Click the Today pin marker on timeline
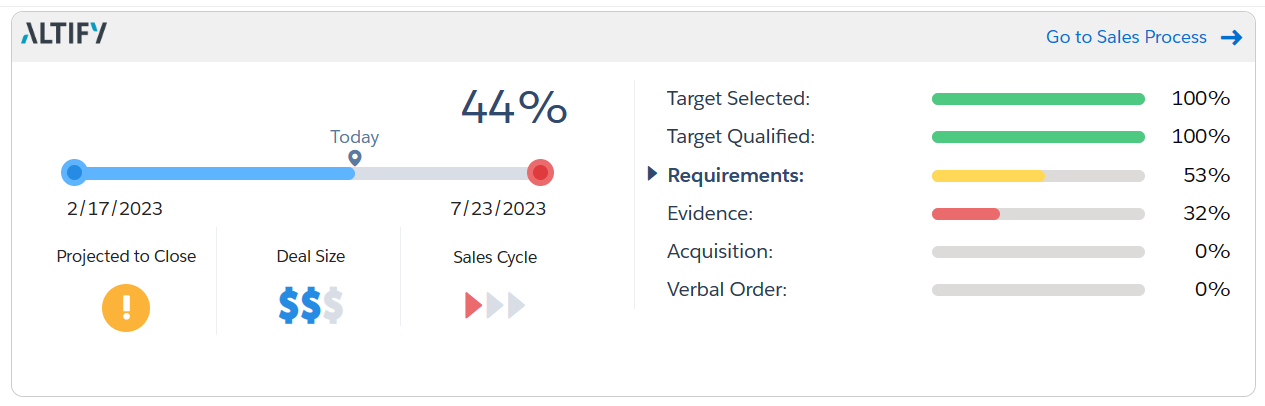1265x406 pixels. 355,158
